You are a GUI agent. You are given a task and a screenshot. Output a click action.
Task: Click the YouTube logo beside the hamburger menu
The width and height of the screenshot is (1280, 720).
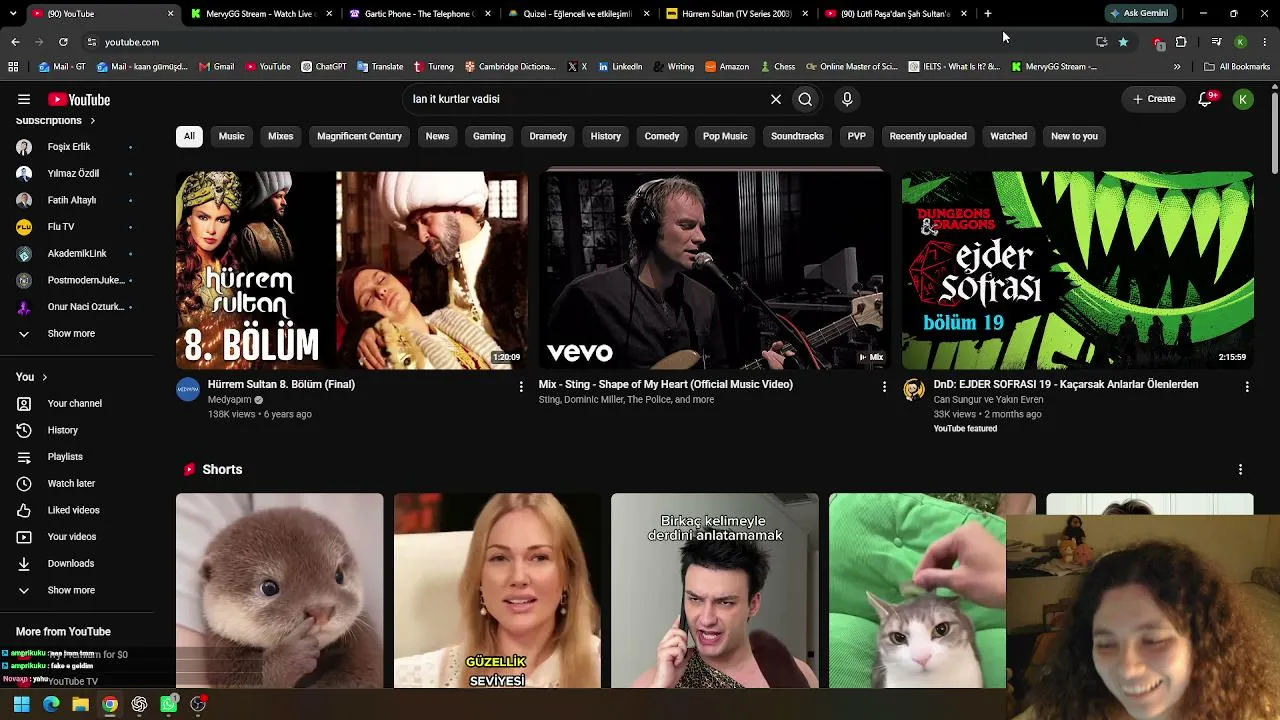pyautogui.click(x=79, y=99)
